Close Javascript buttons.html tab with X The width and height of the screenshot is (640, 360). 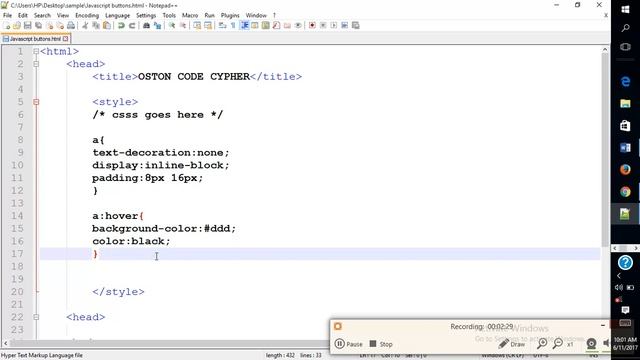(66, 39)
